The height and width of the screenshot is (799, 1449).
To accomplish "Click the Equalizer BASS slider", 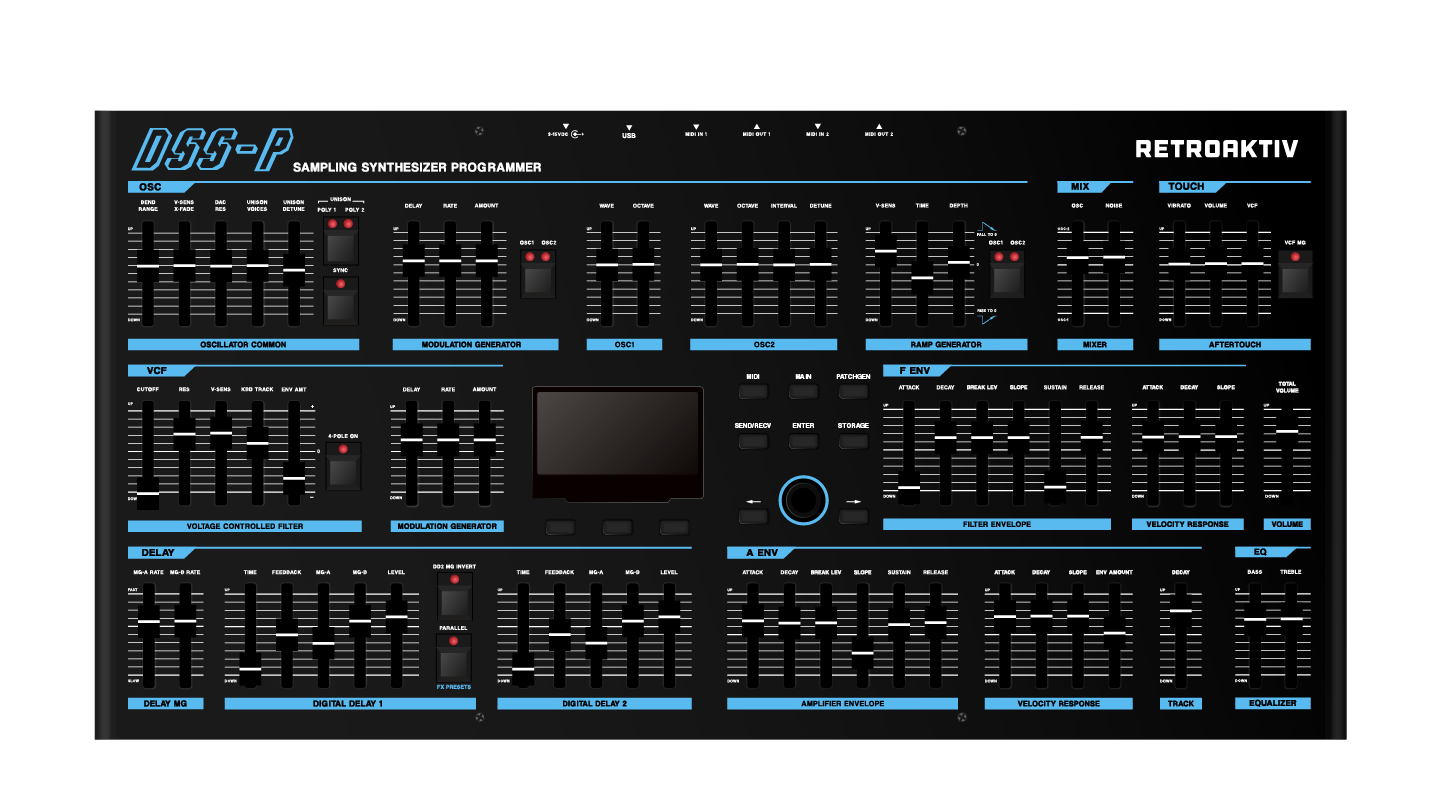I will pos(1255,636).
